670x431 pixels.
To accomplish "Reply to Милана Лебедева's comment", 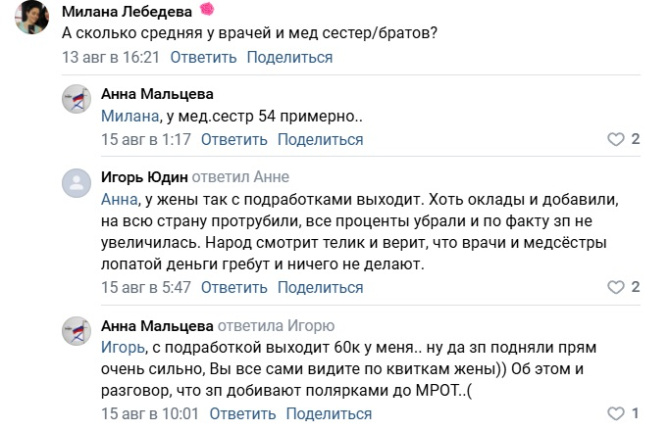I will coord(208,57).
